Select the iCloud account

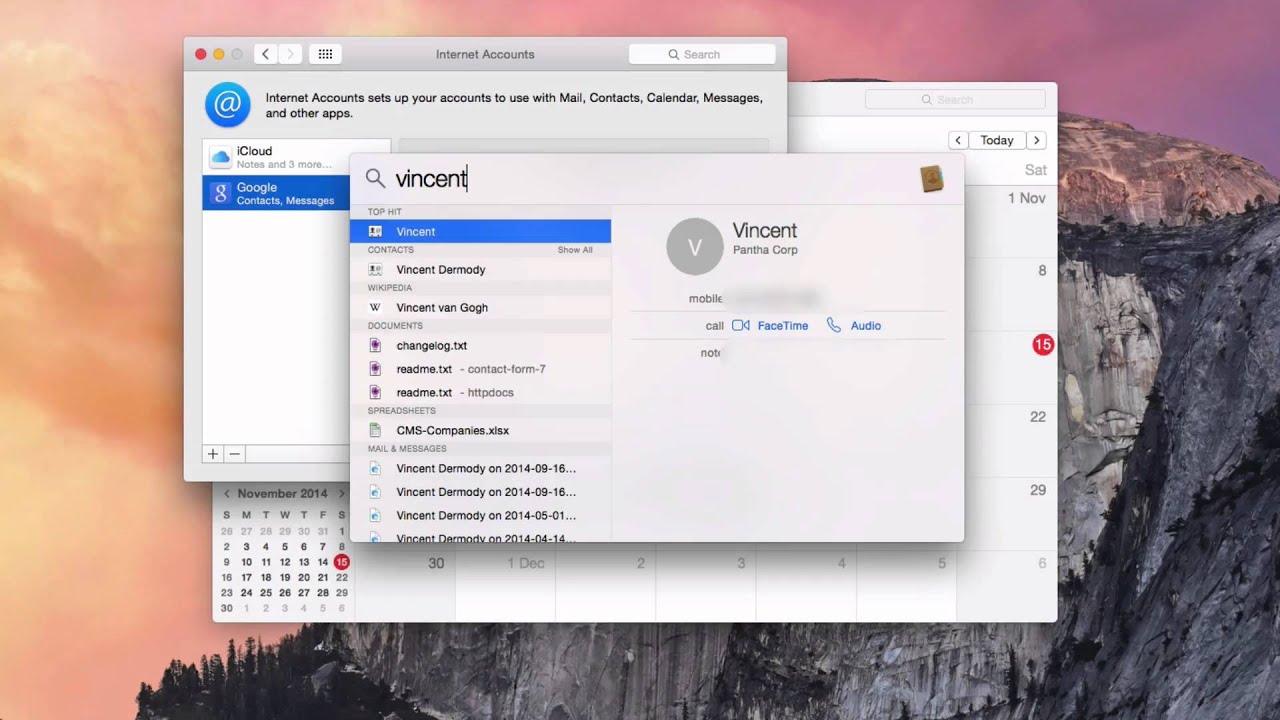(296, 157)
